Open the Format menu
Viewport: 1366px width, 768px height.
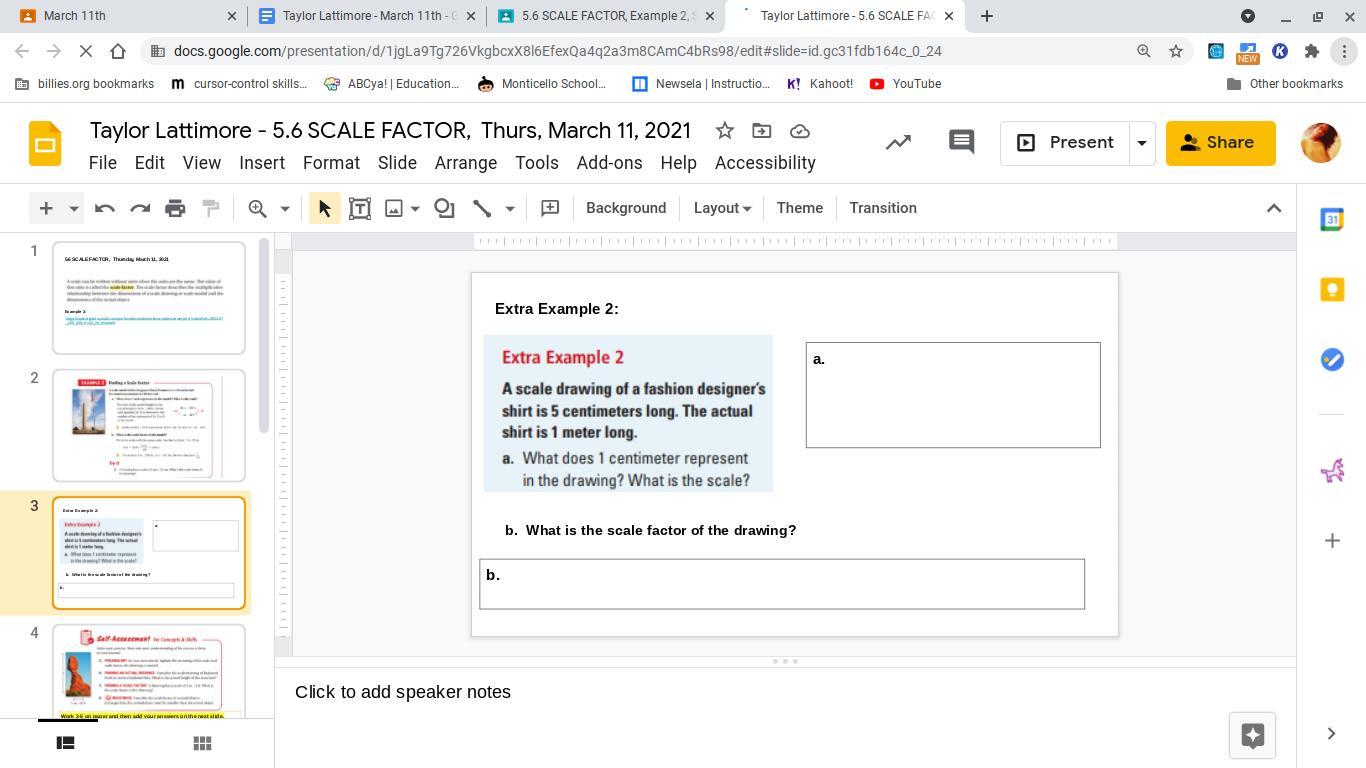tap(331, 163)
